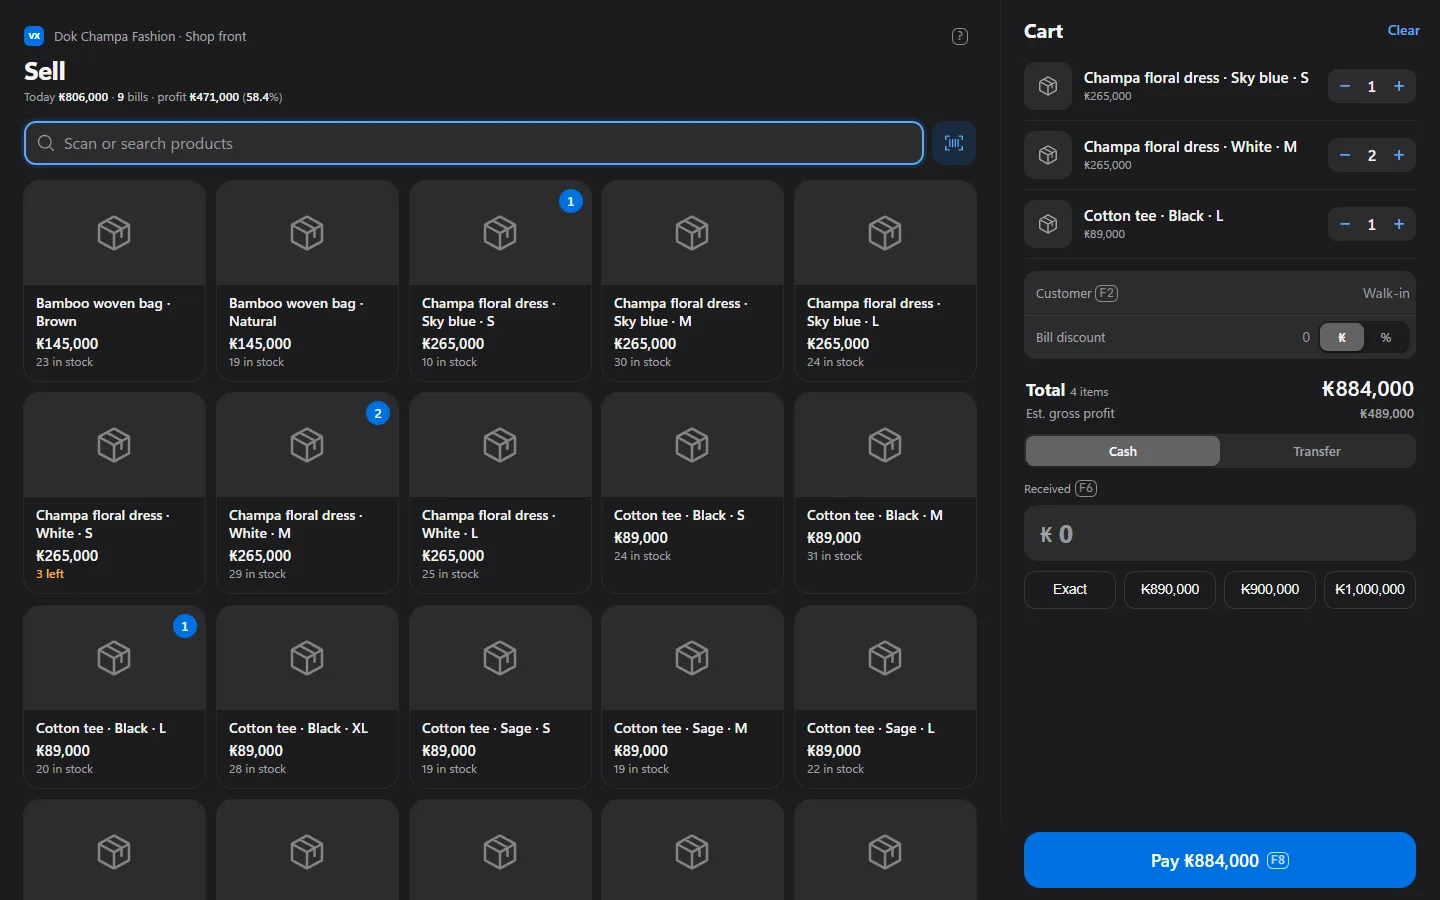
Task: Click the Exact amount button
Action: coord(1070,590)
